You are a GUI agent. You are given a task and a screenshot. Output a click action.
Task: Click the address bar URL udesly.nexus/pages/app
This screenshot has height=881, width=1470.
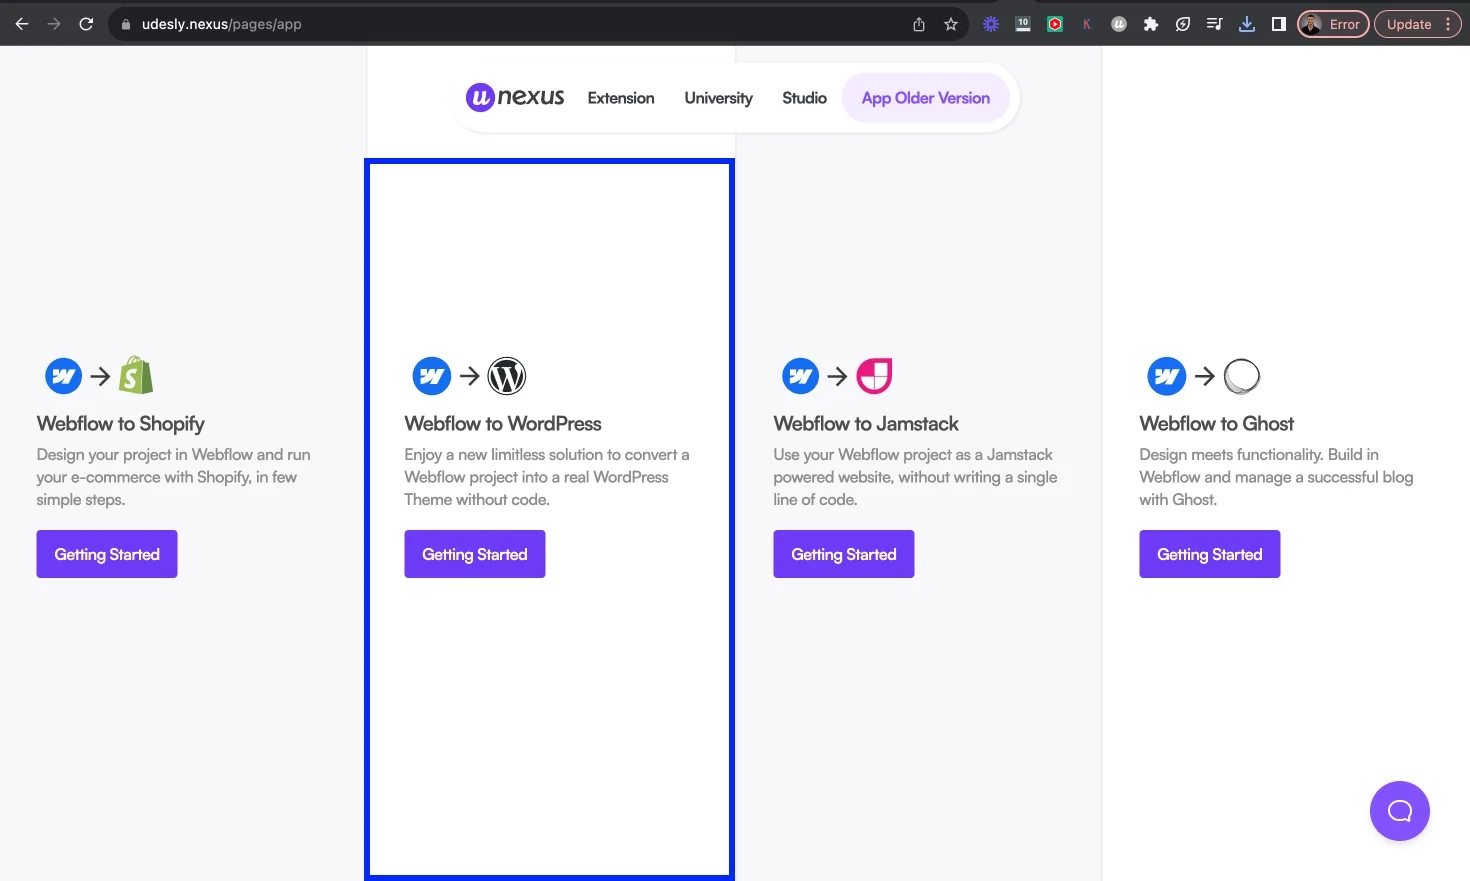(221, 24)
